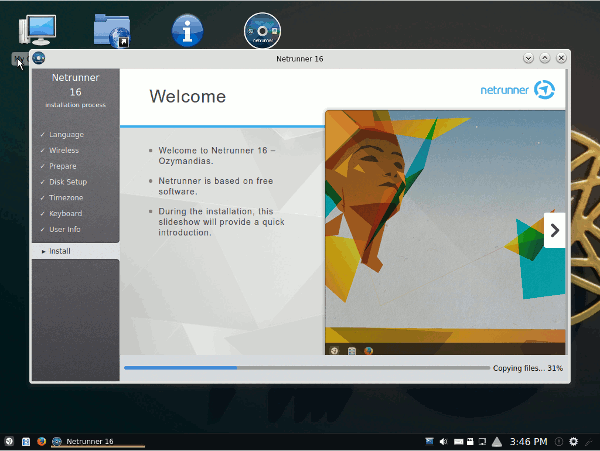Select the Timezone step in sidebar
The width and height of the screenshot is (600, 451).
click(66, 198)
